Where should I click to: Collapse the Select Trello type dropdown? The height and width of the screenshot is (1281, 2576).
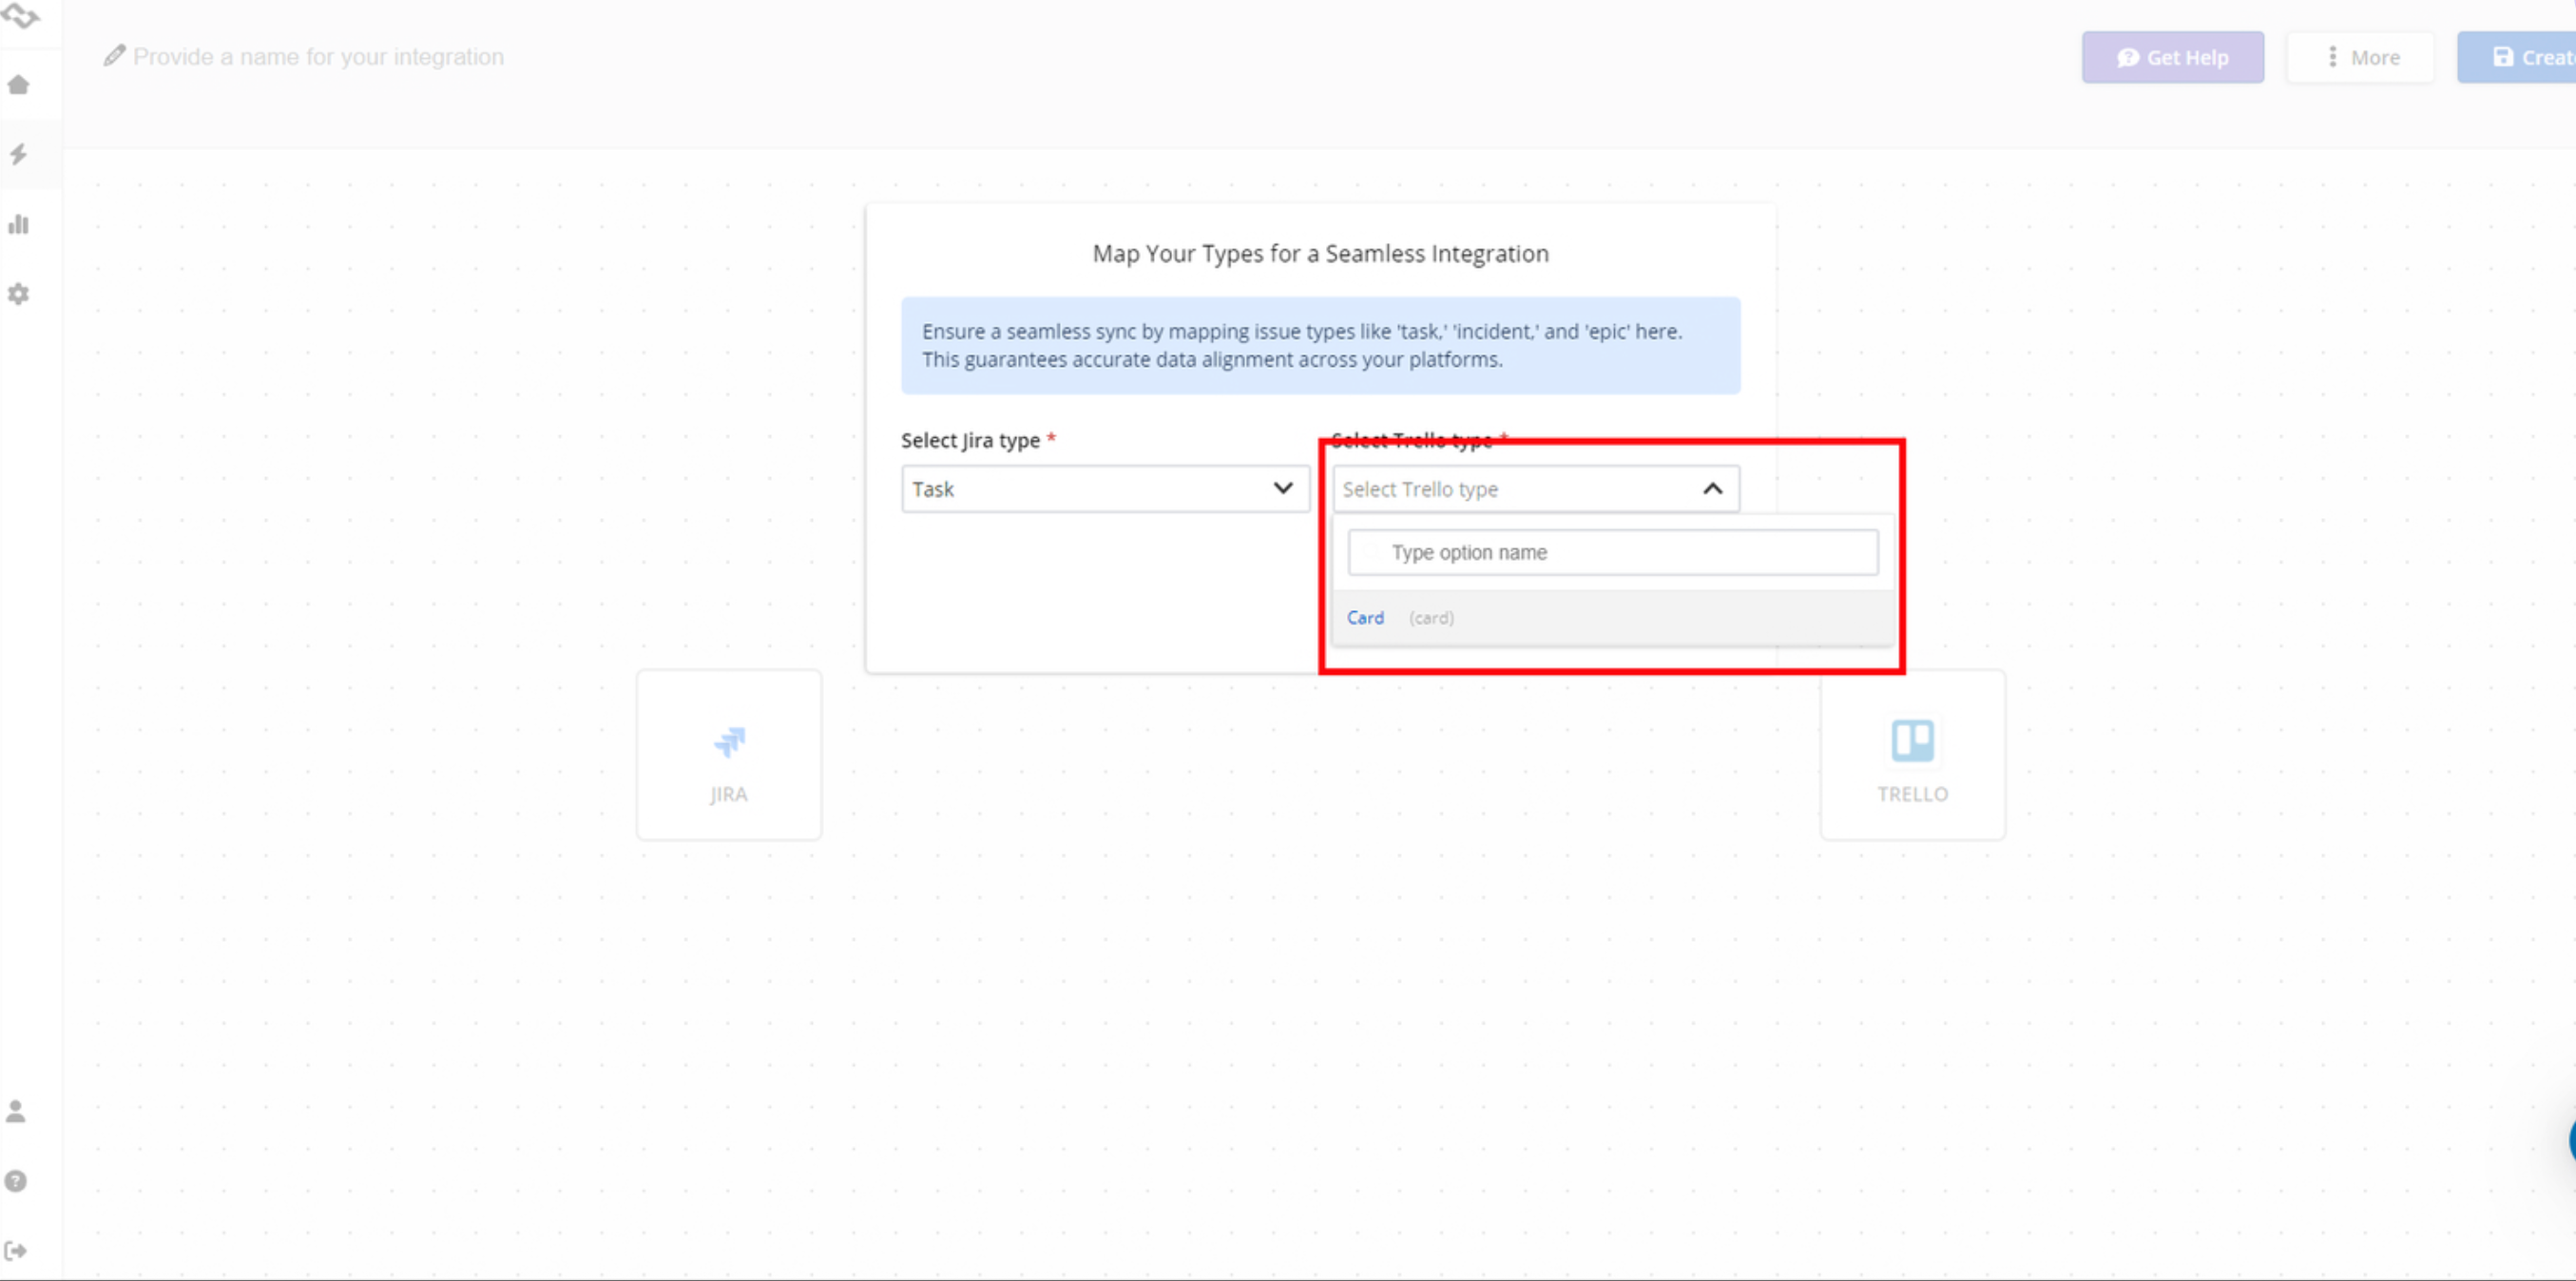click(1536, 489)
